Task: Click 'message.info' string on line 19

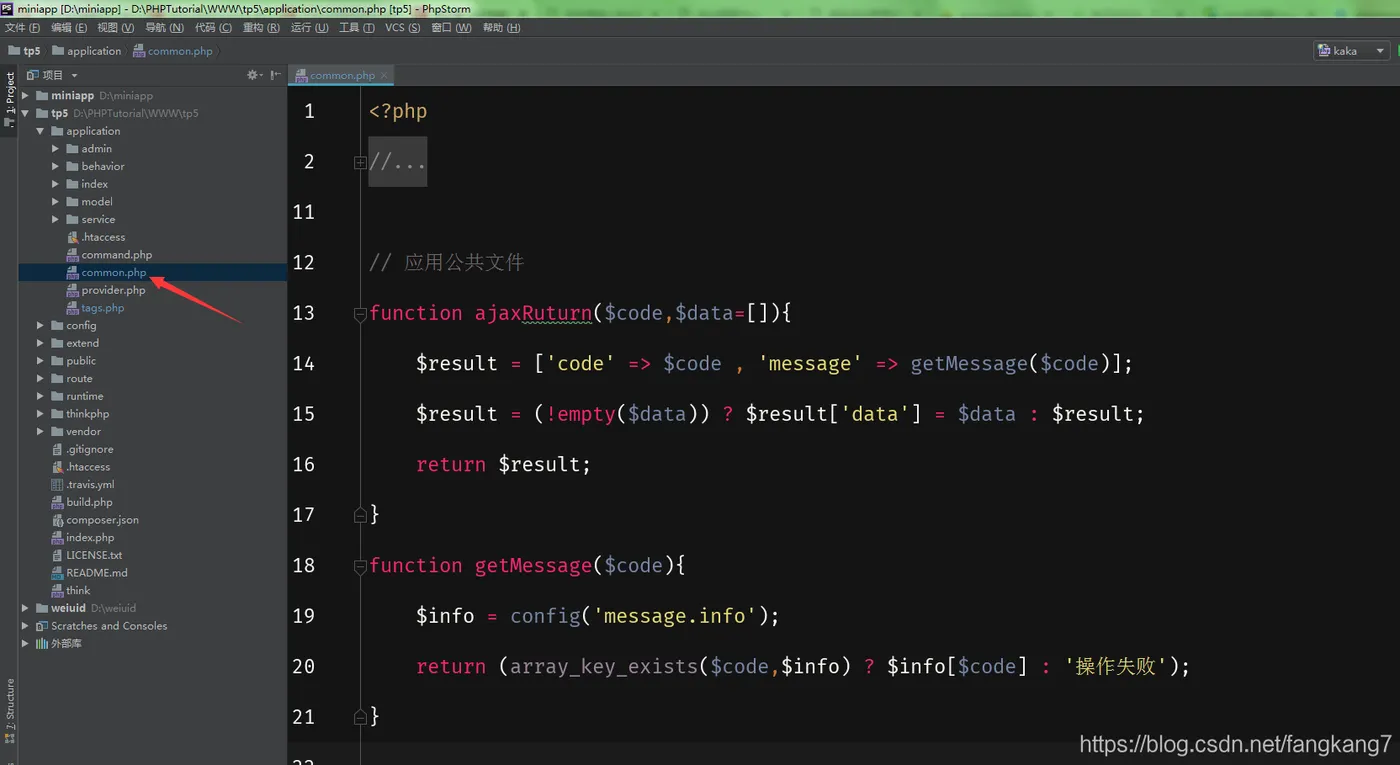Action: point(675,615)
